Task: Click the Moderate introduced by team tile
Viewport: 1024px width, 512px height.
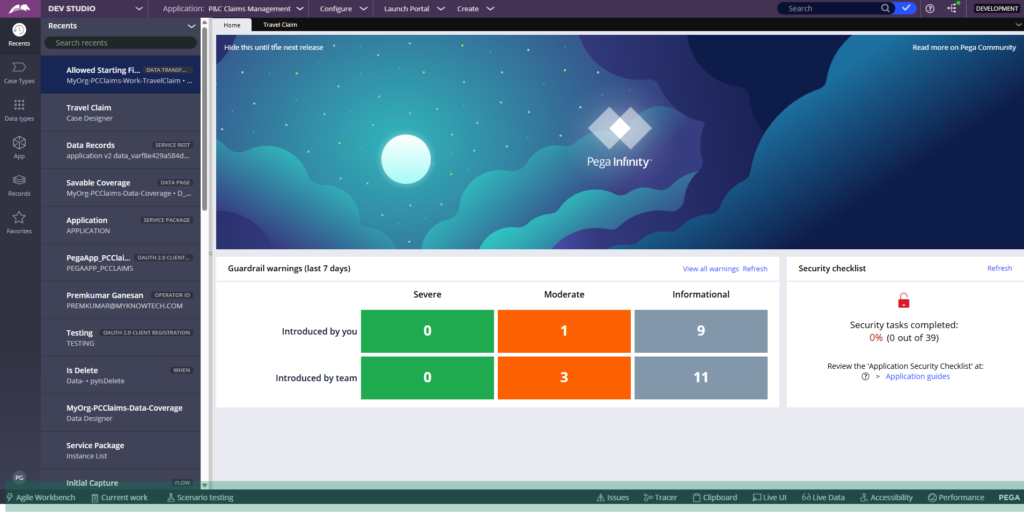Action: [564, 377]
